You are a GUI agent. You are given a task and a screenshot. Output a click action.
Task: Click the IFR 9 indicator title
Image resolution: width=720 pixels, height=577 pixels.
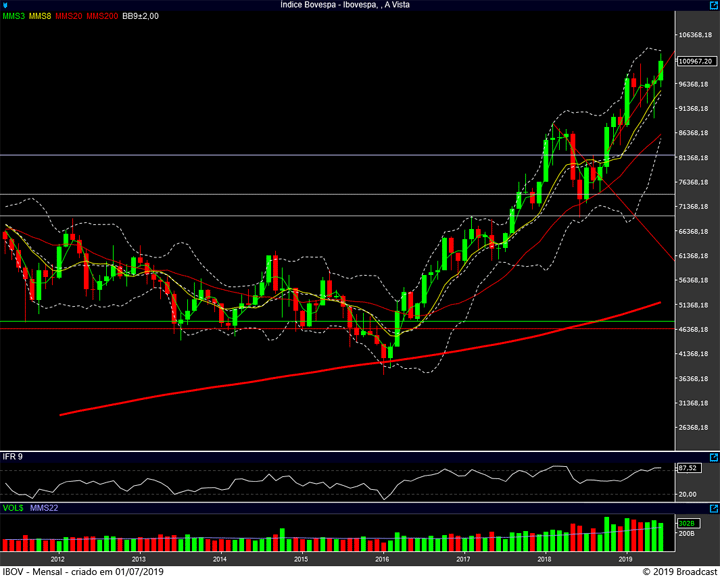click(14, 456)
